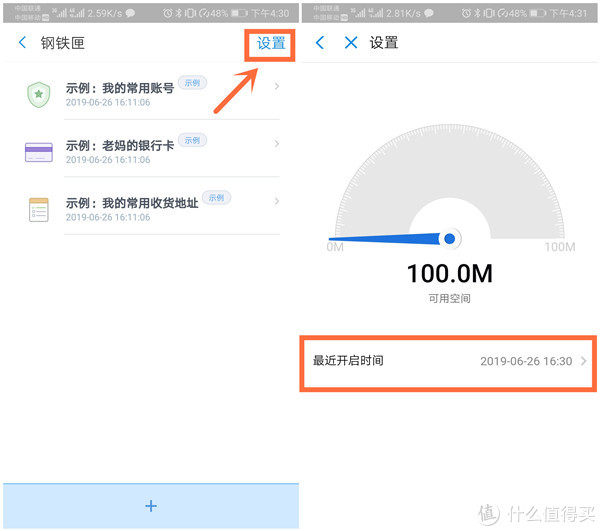Image resolution: width=600 pixels, height=531 pixels.
Task: Tap alarm icon in right phone status bar
Action: pos(466,13)
